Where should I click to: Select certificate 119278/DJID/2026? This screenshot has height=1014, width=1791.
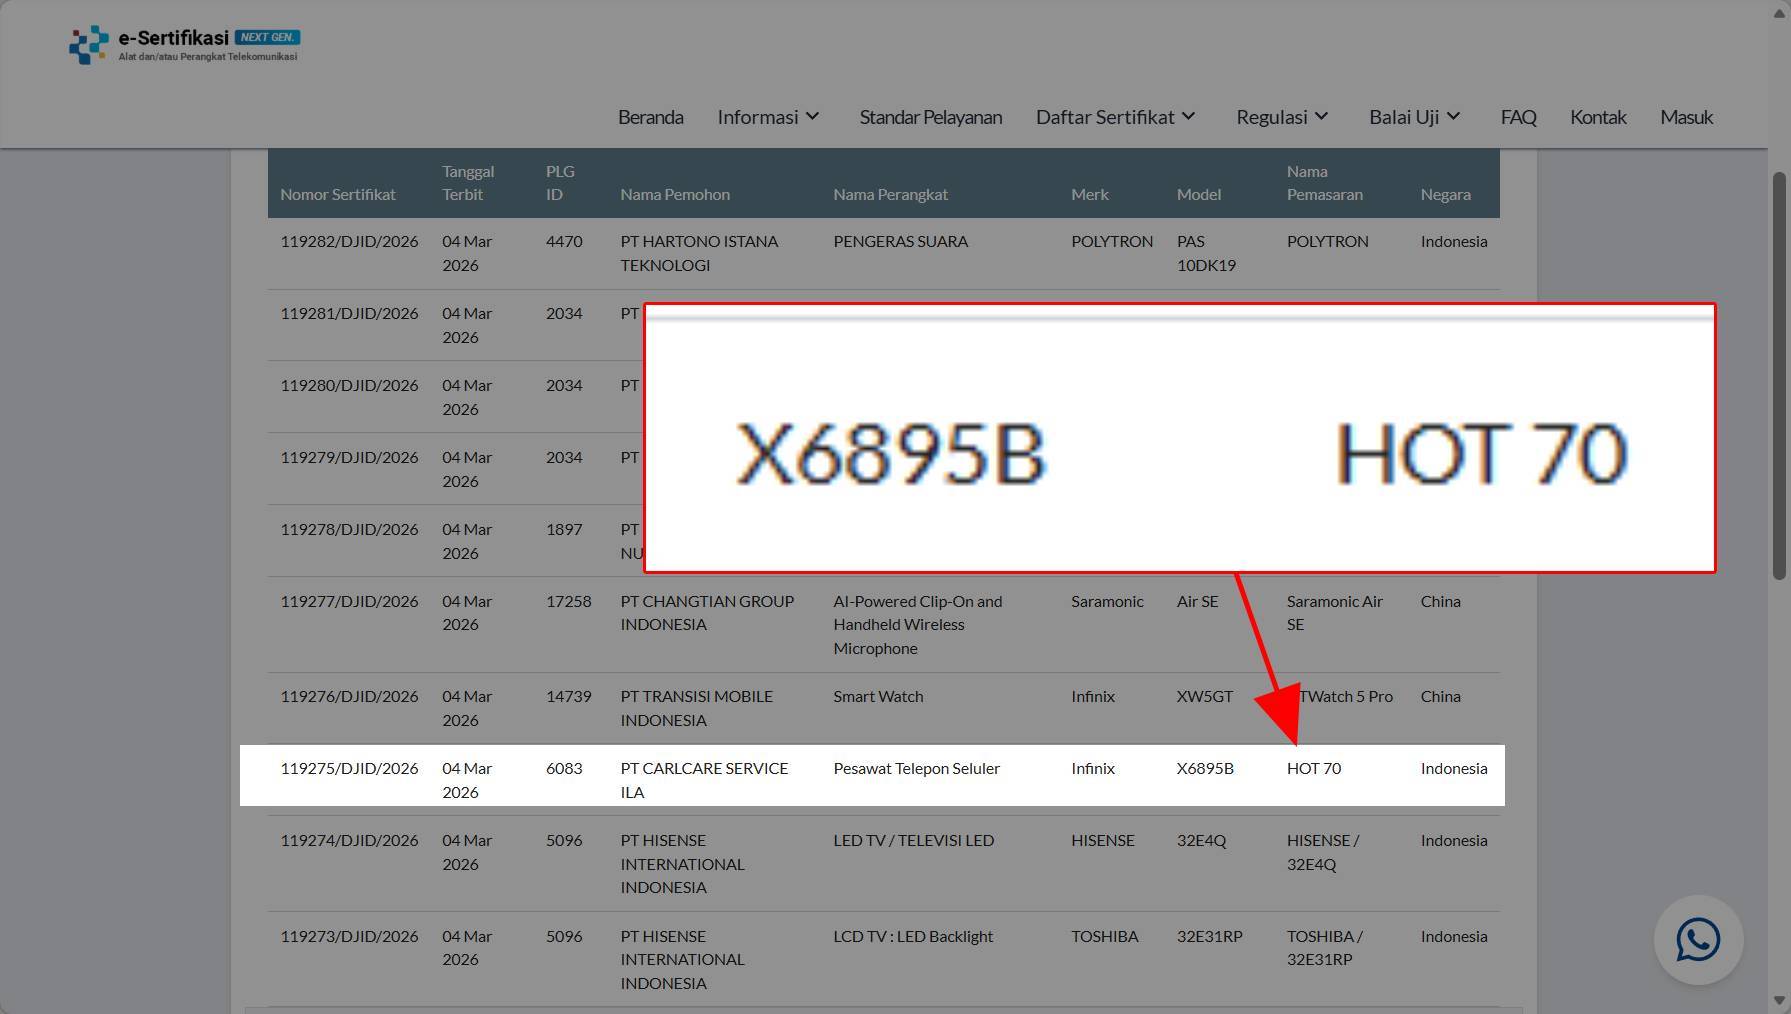pyautogui.click(x=349, y=529)
